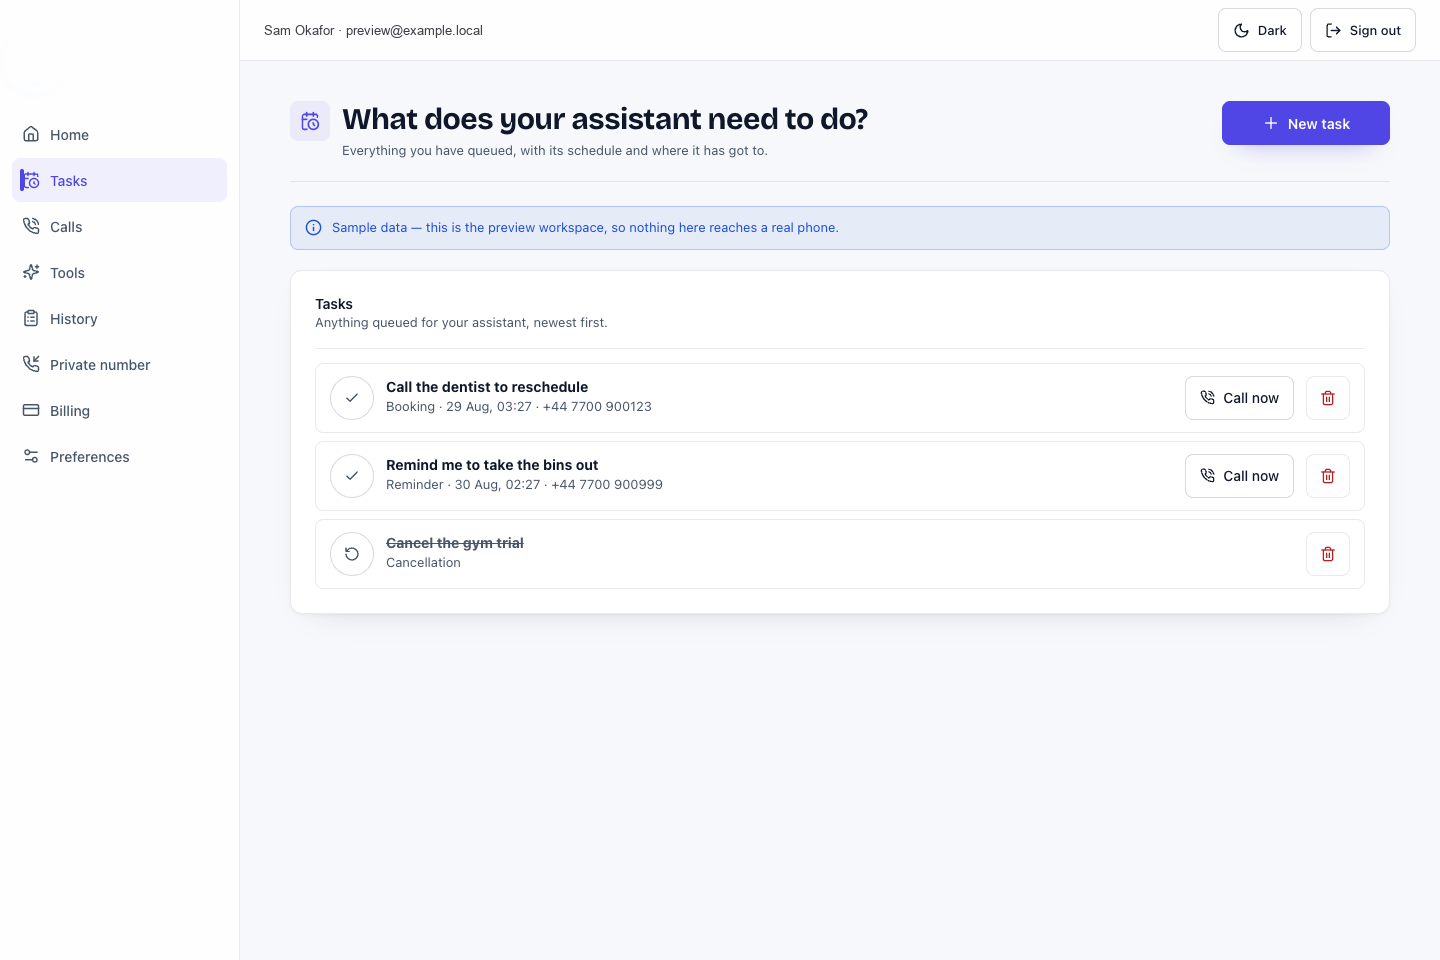The width and height of the screenshot is (1440, 960).
Task: Restore the 'Cancel the gym trial' task
Action: pyautogui.click(x=352, y=554)
